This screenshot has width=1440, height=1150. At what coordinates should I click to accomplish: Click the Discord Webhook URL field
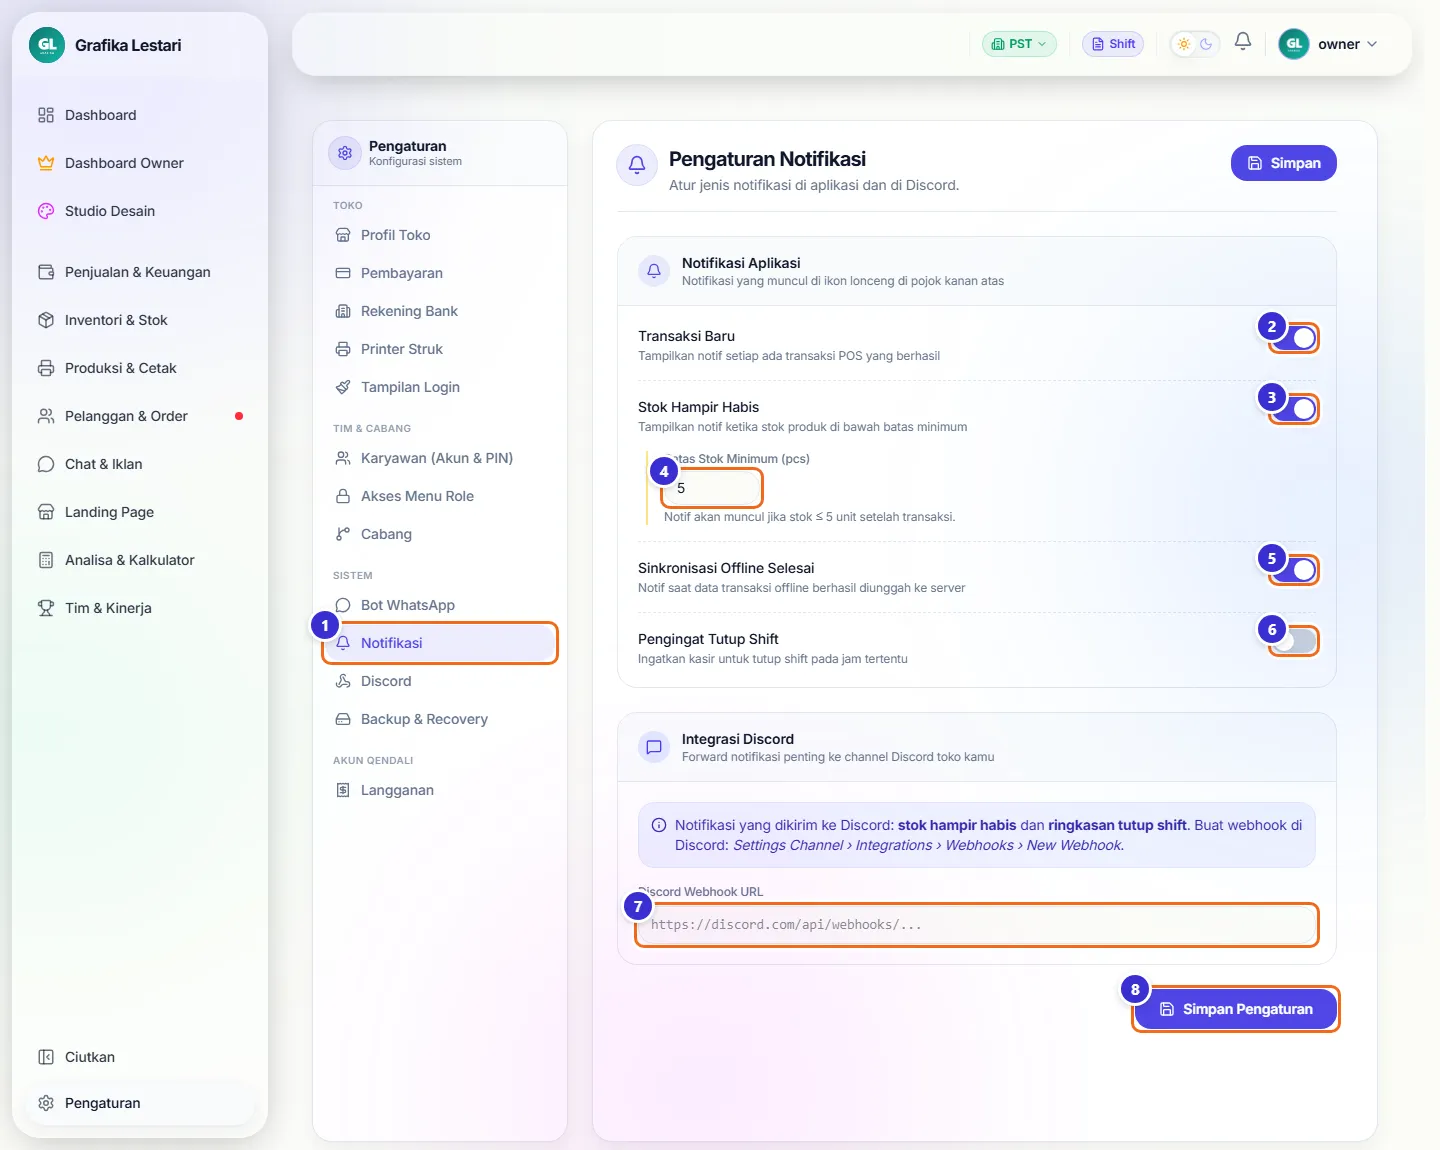click(x=977, y=925)
